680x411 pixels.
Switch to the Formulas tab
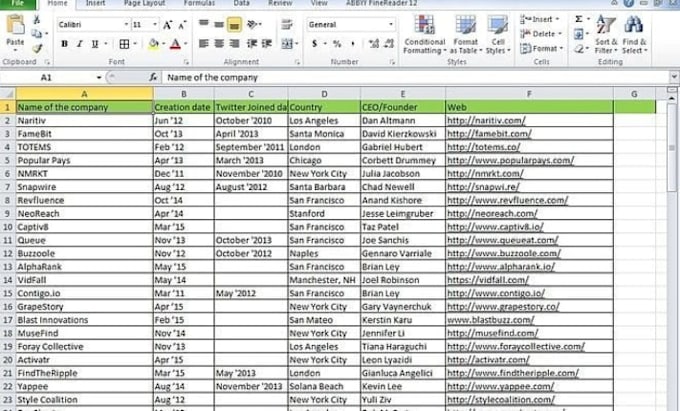click(199, 3)
